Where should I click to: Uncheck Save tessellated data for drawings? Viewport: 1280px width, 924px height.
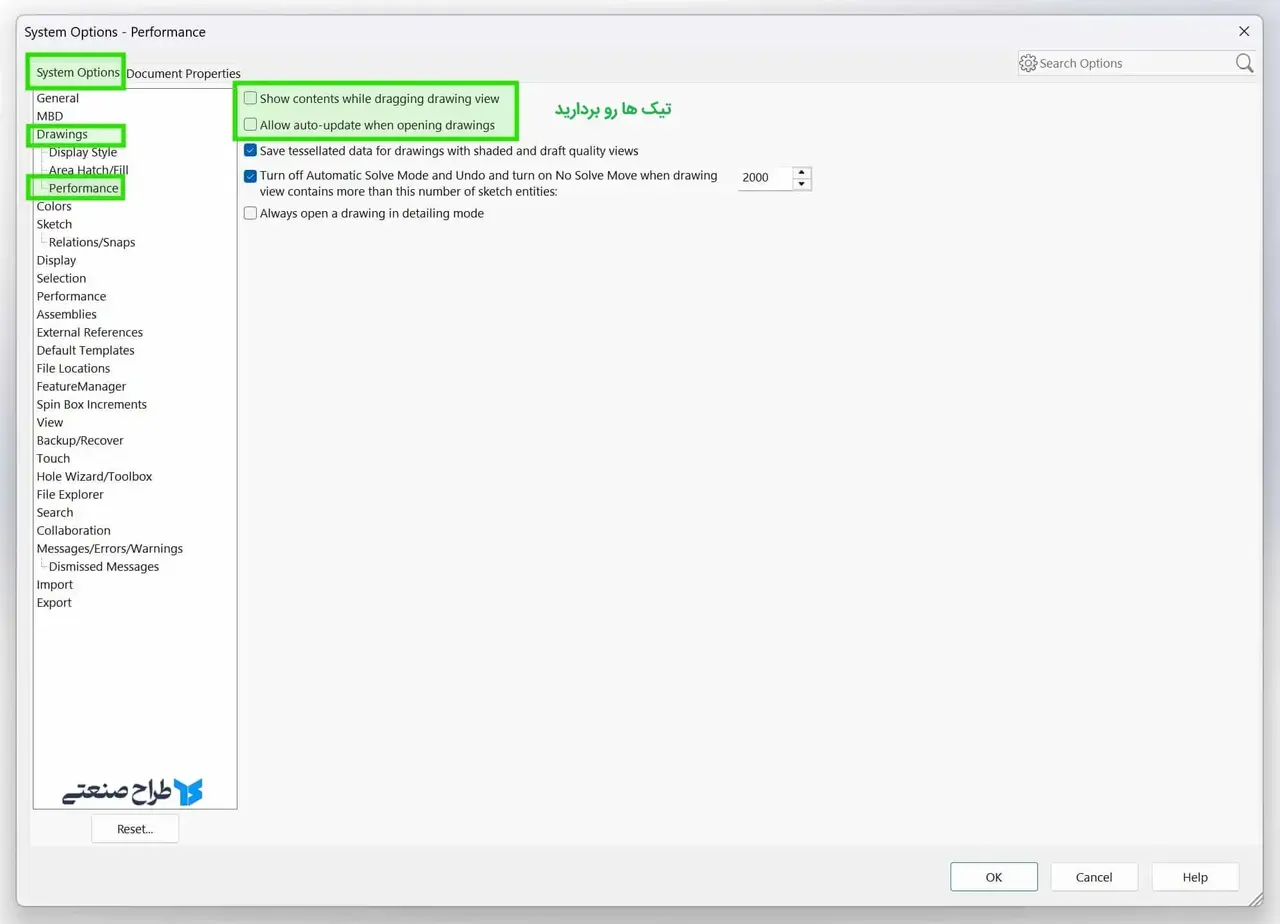point(251,151)
